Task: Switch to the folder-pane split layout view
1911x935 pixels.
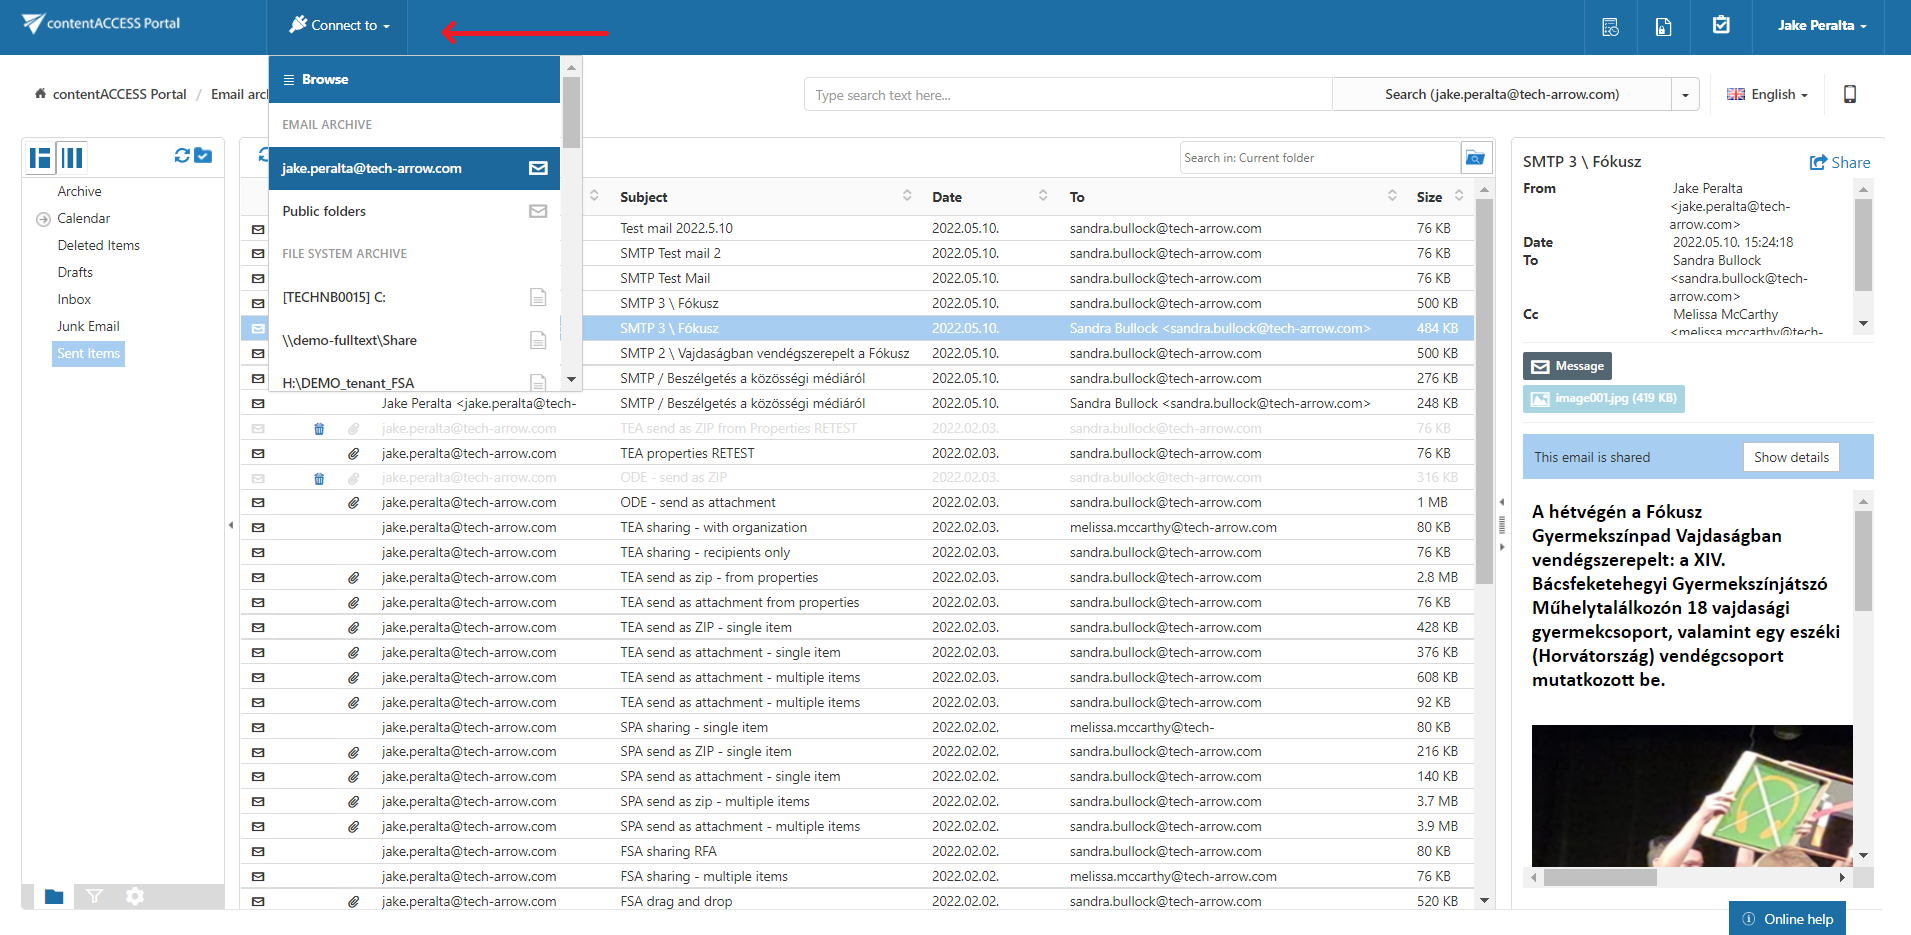Action: click(40, 157)
